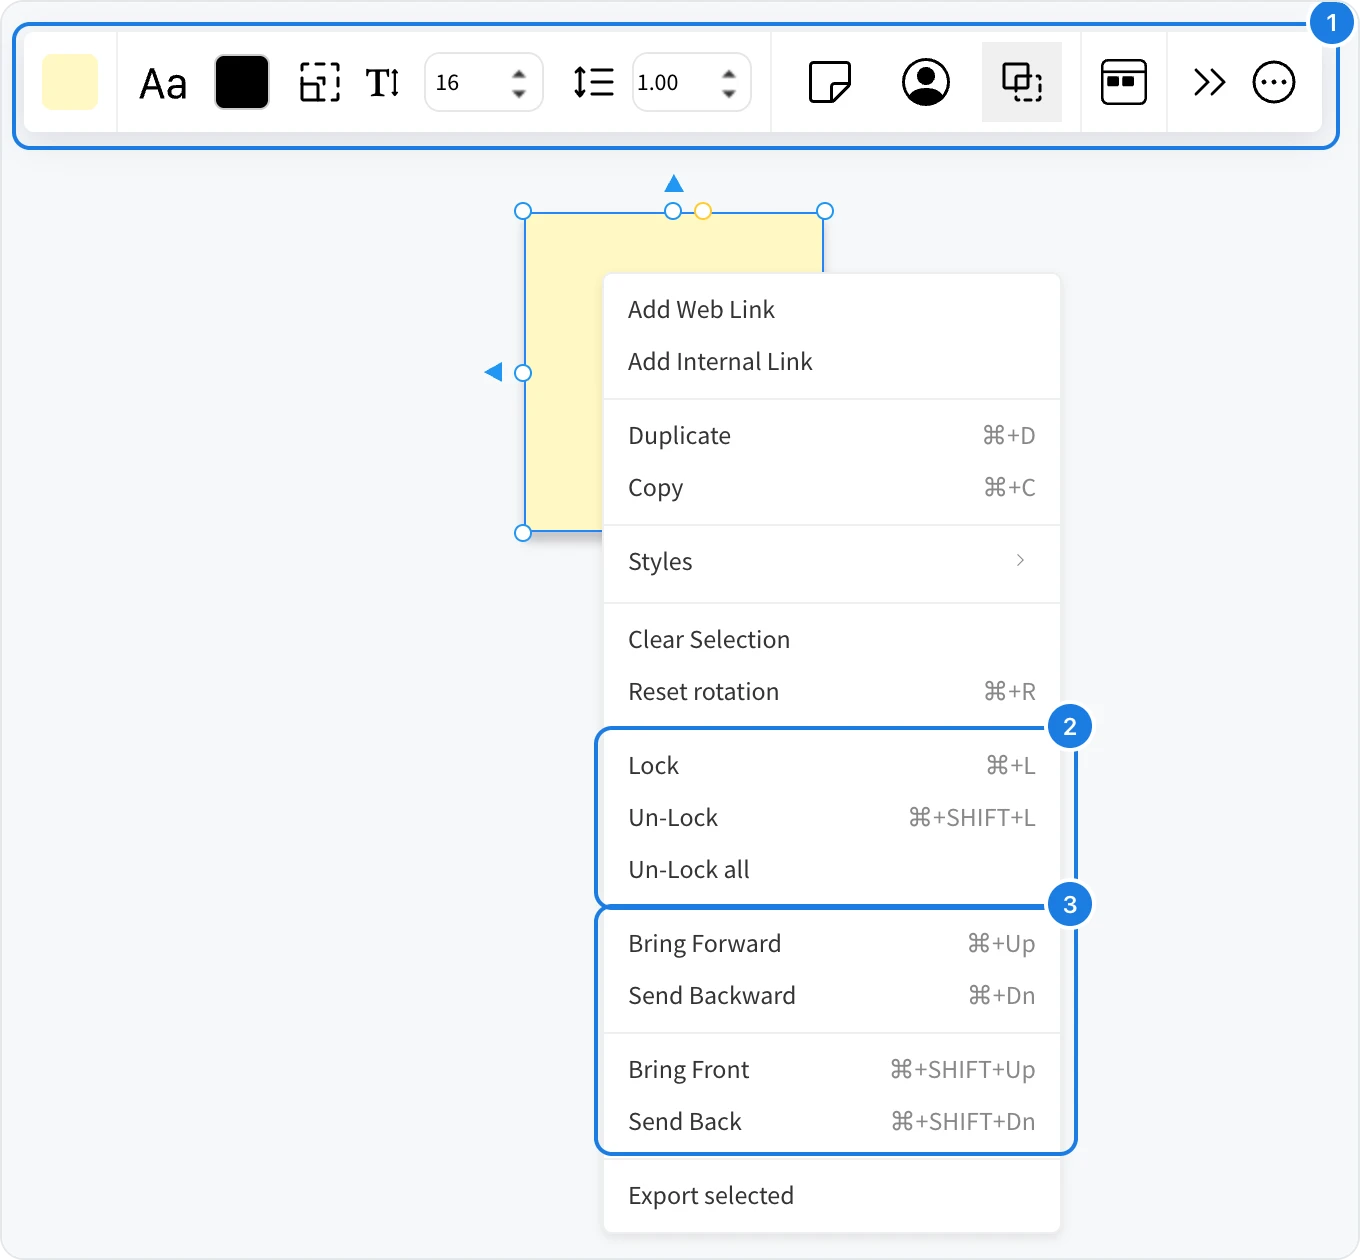Select Add Internal Link
This screenshot has height=1260, width=1360.
click(x=832, y=362)
